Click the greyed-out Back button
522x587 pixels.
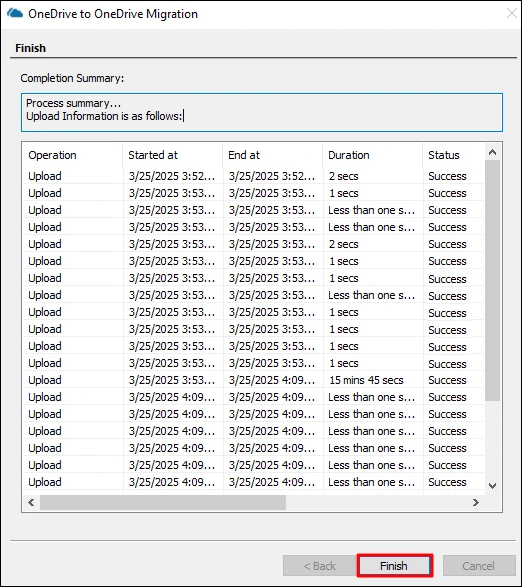point(319,566)
